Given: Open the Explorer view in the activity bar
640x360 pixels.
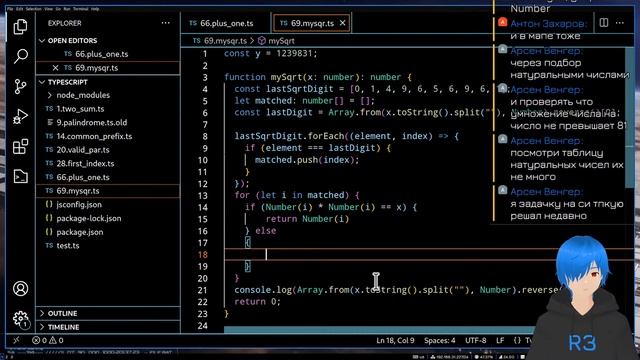Looking at the screenshot, I should click(20, 27).
